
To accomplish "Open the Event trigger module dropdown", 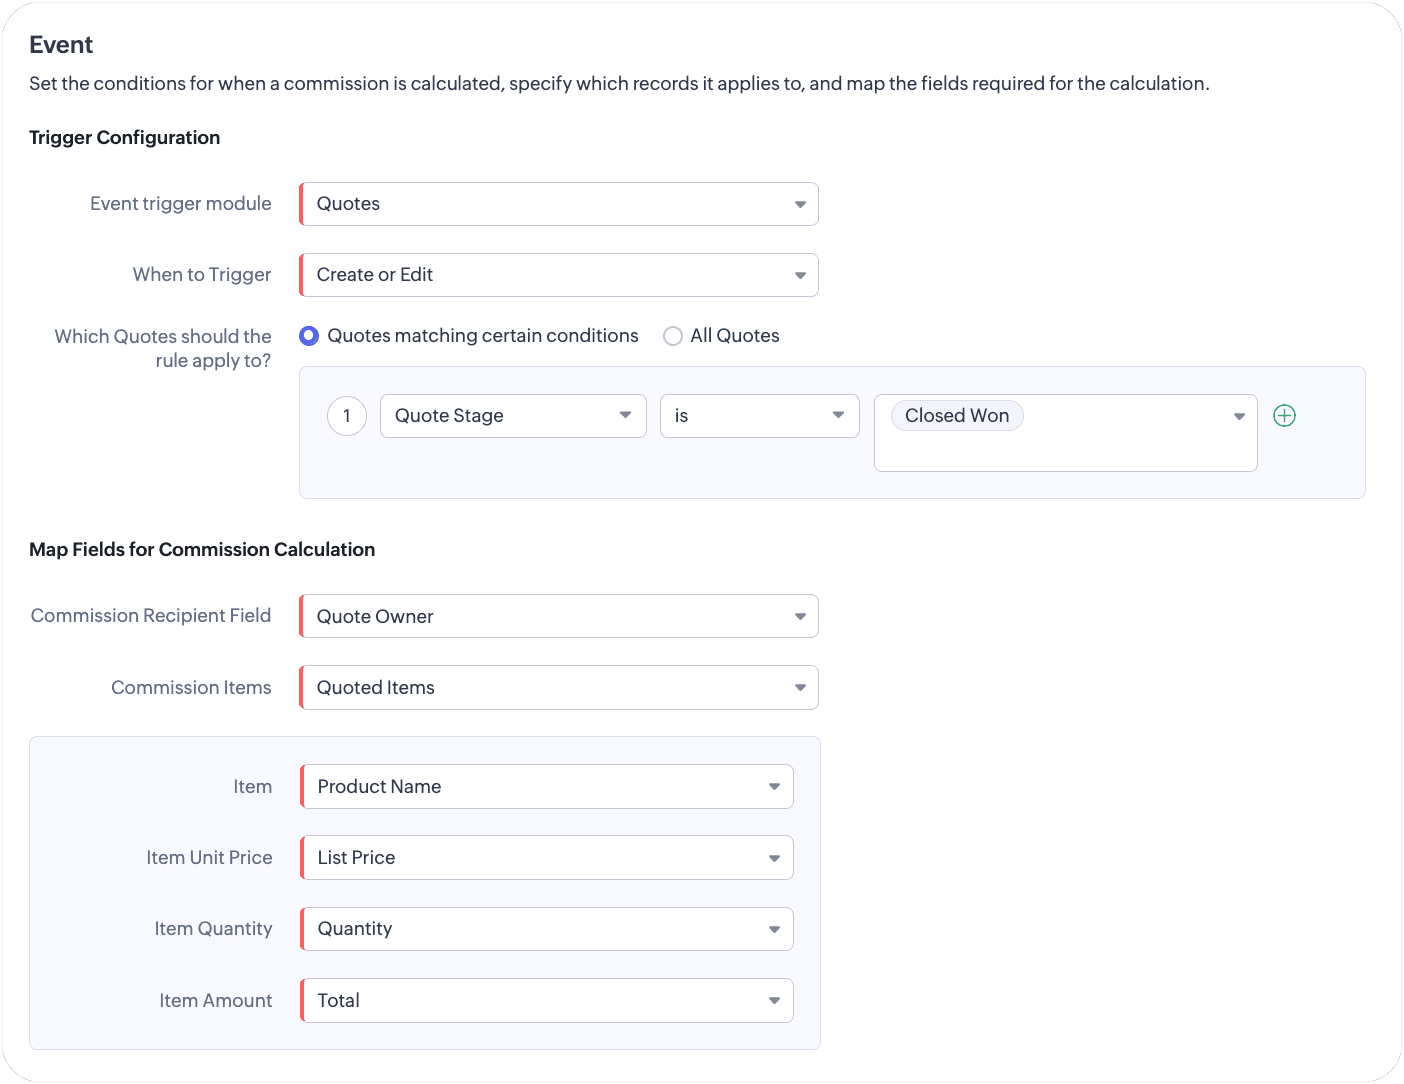I will (x=559, y=204).
